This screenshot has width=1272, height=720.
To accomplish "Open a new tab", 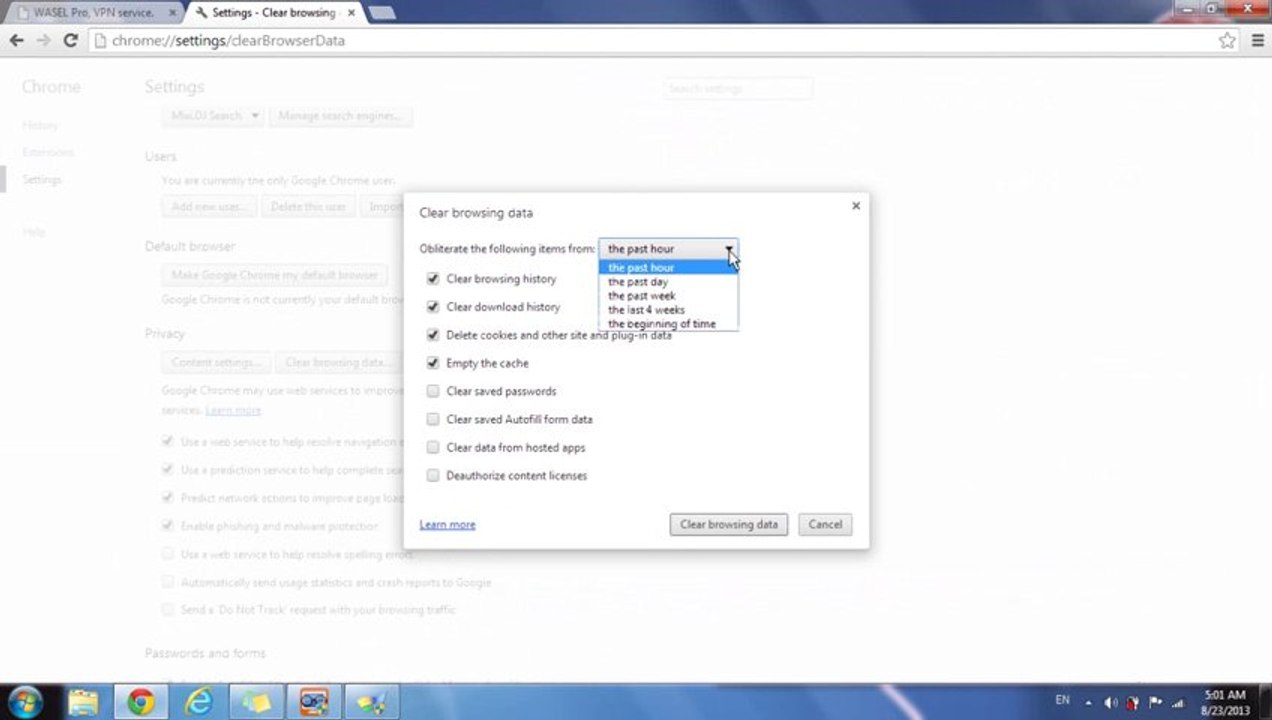I will (382, 13).
